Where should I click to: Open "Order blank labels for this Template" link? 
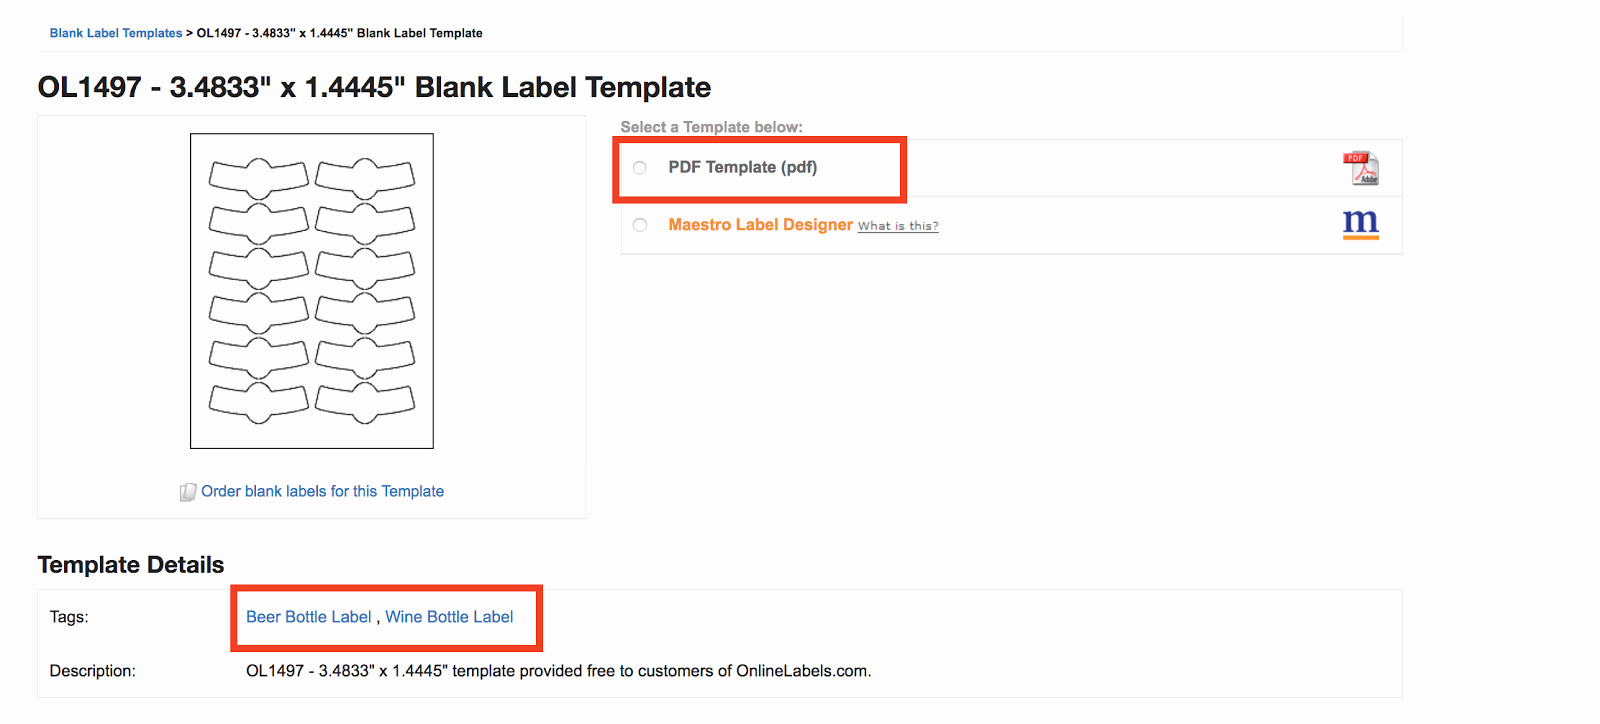click(322, 491)
